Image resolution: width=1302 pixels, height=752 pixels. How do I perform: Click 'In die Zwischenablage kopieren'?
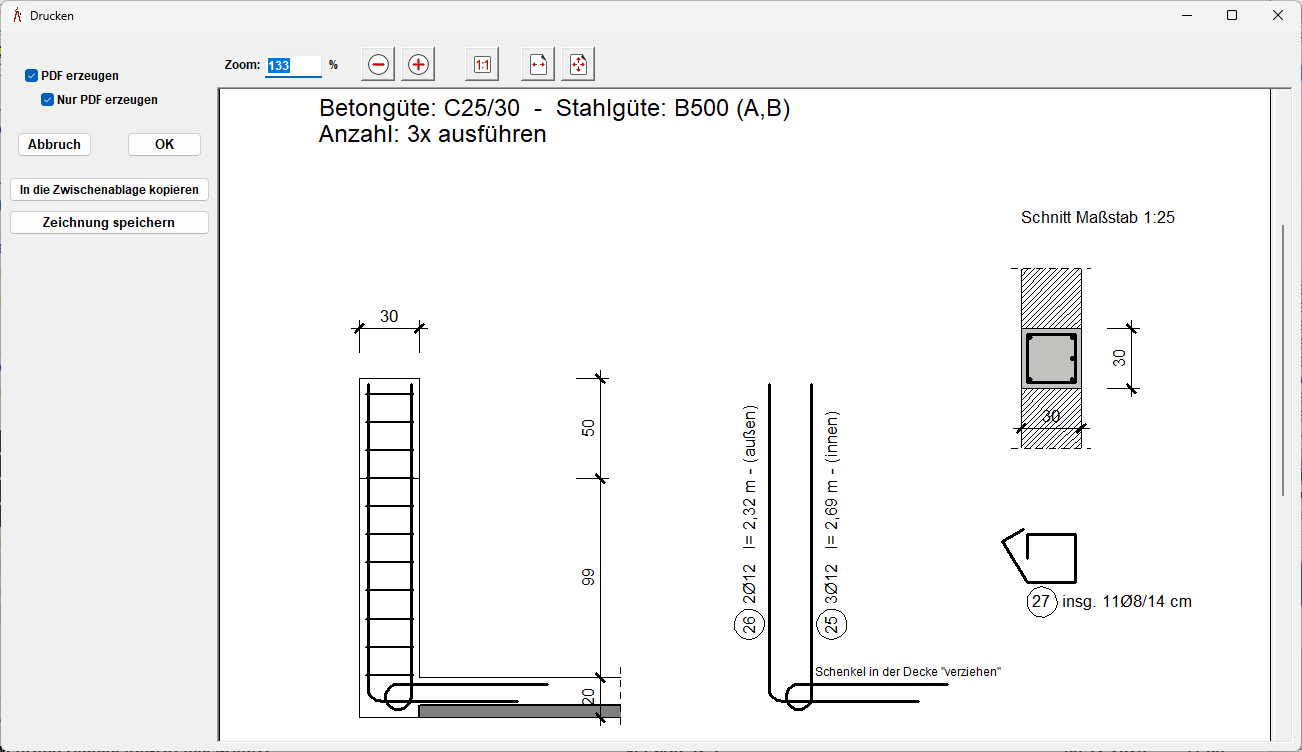[x=109, y=190]
